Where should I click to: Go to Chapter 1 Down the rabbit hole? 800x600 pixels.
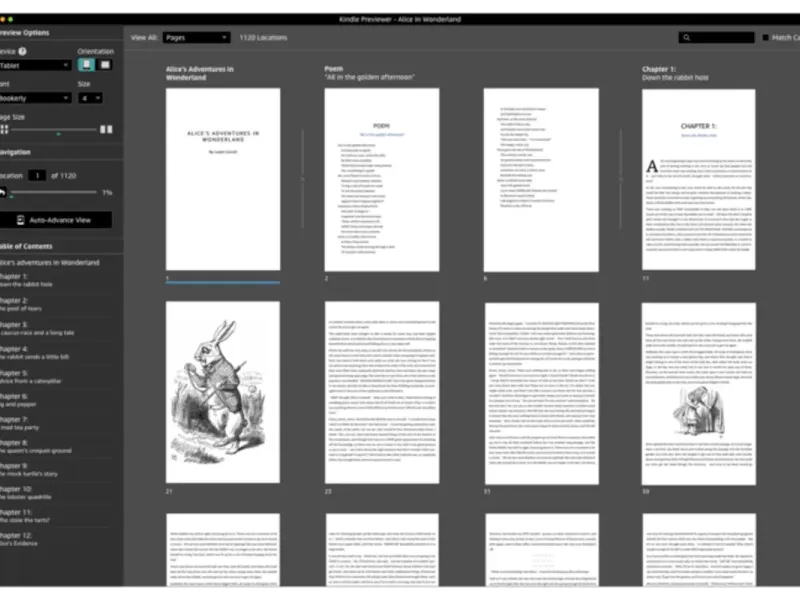[x=27, y=280]
